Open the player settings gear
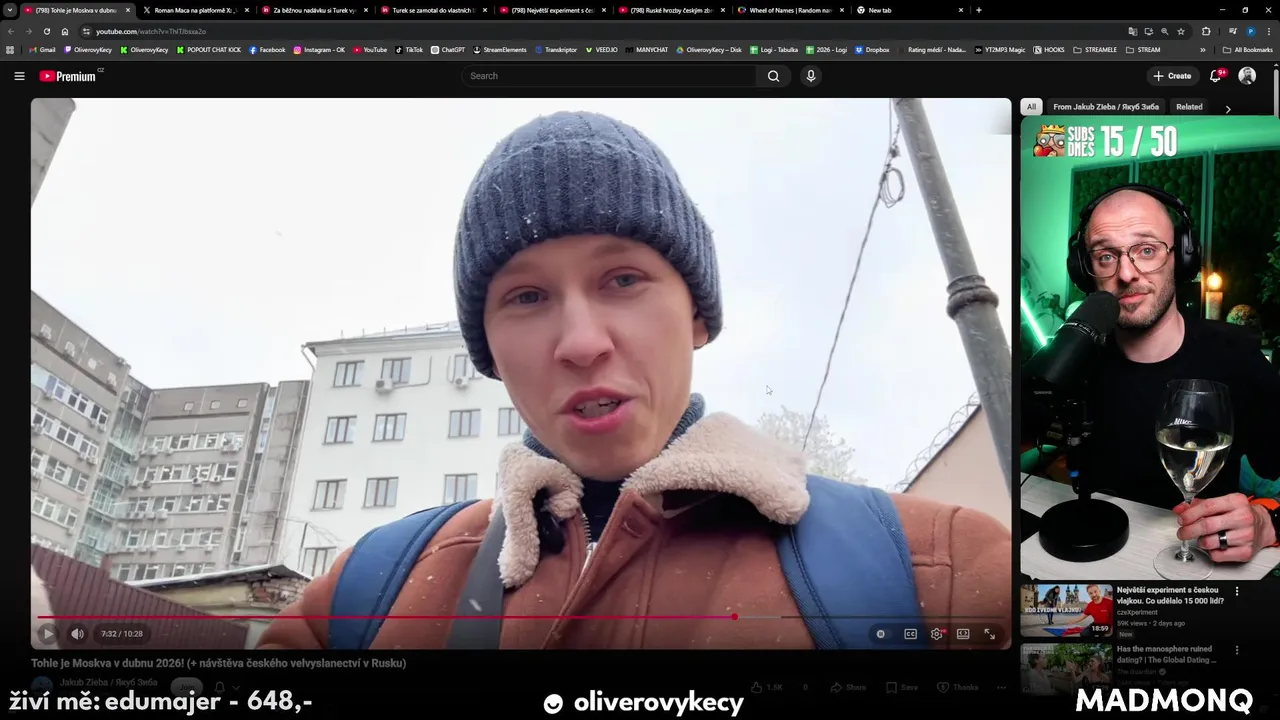The image size is (1280, 720). pos(937,634)
